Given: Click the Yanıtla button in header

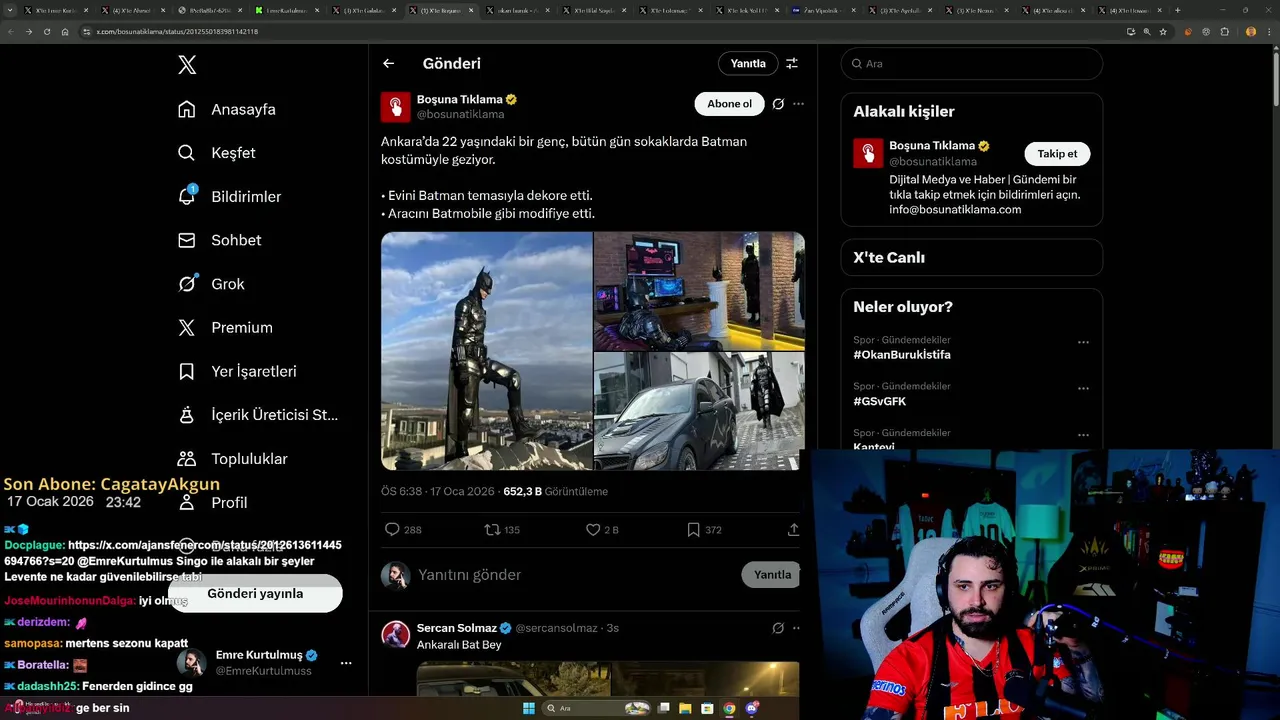Looking at the screenshot, I should [748, 63].
